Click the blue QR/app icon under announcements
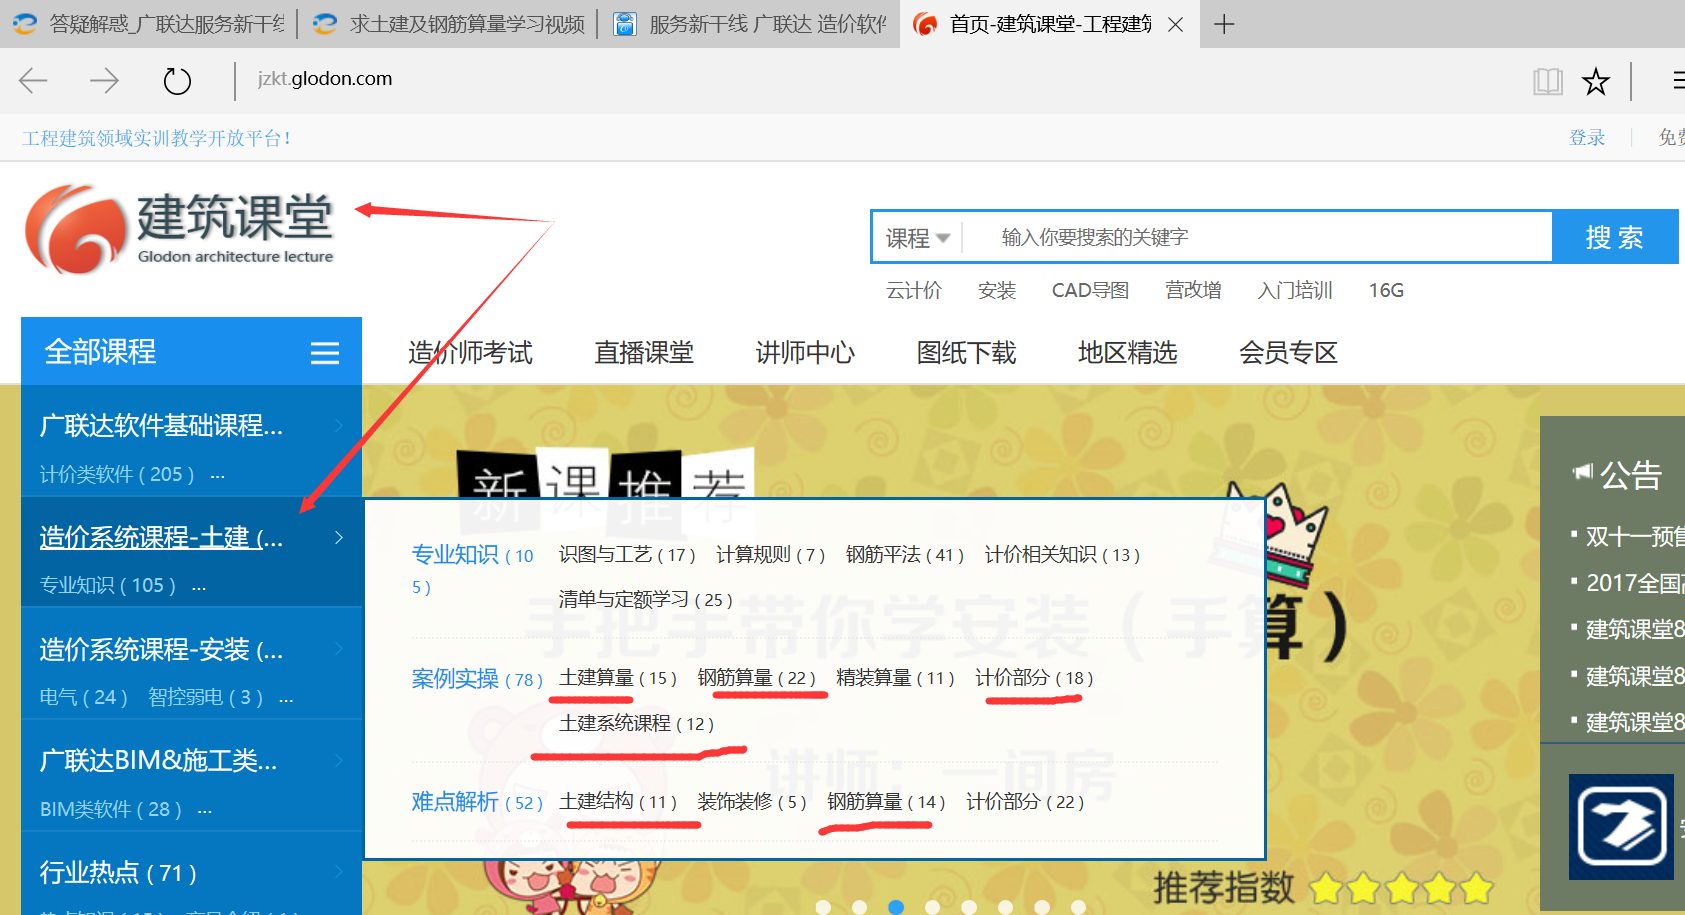The height and width of the screenshot is (915, 1685). 1621,827
